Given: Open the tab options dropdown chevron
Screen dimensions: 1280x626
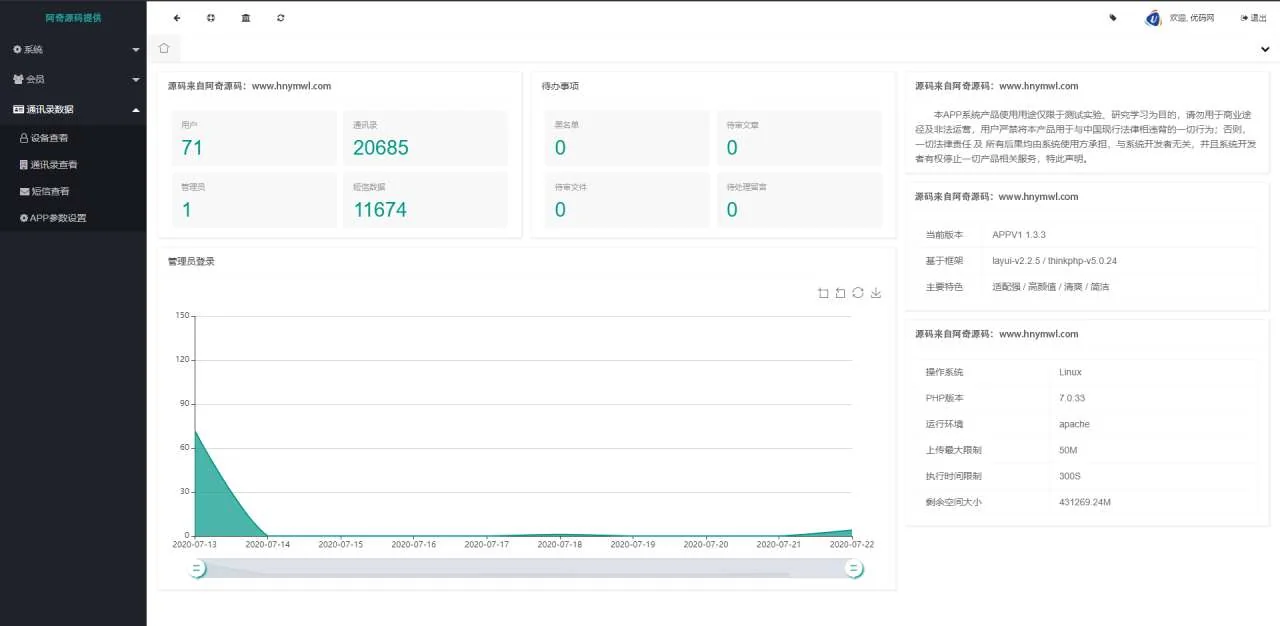Looking at the screenshot, I should 1266,48.
